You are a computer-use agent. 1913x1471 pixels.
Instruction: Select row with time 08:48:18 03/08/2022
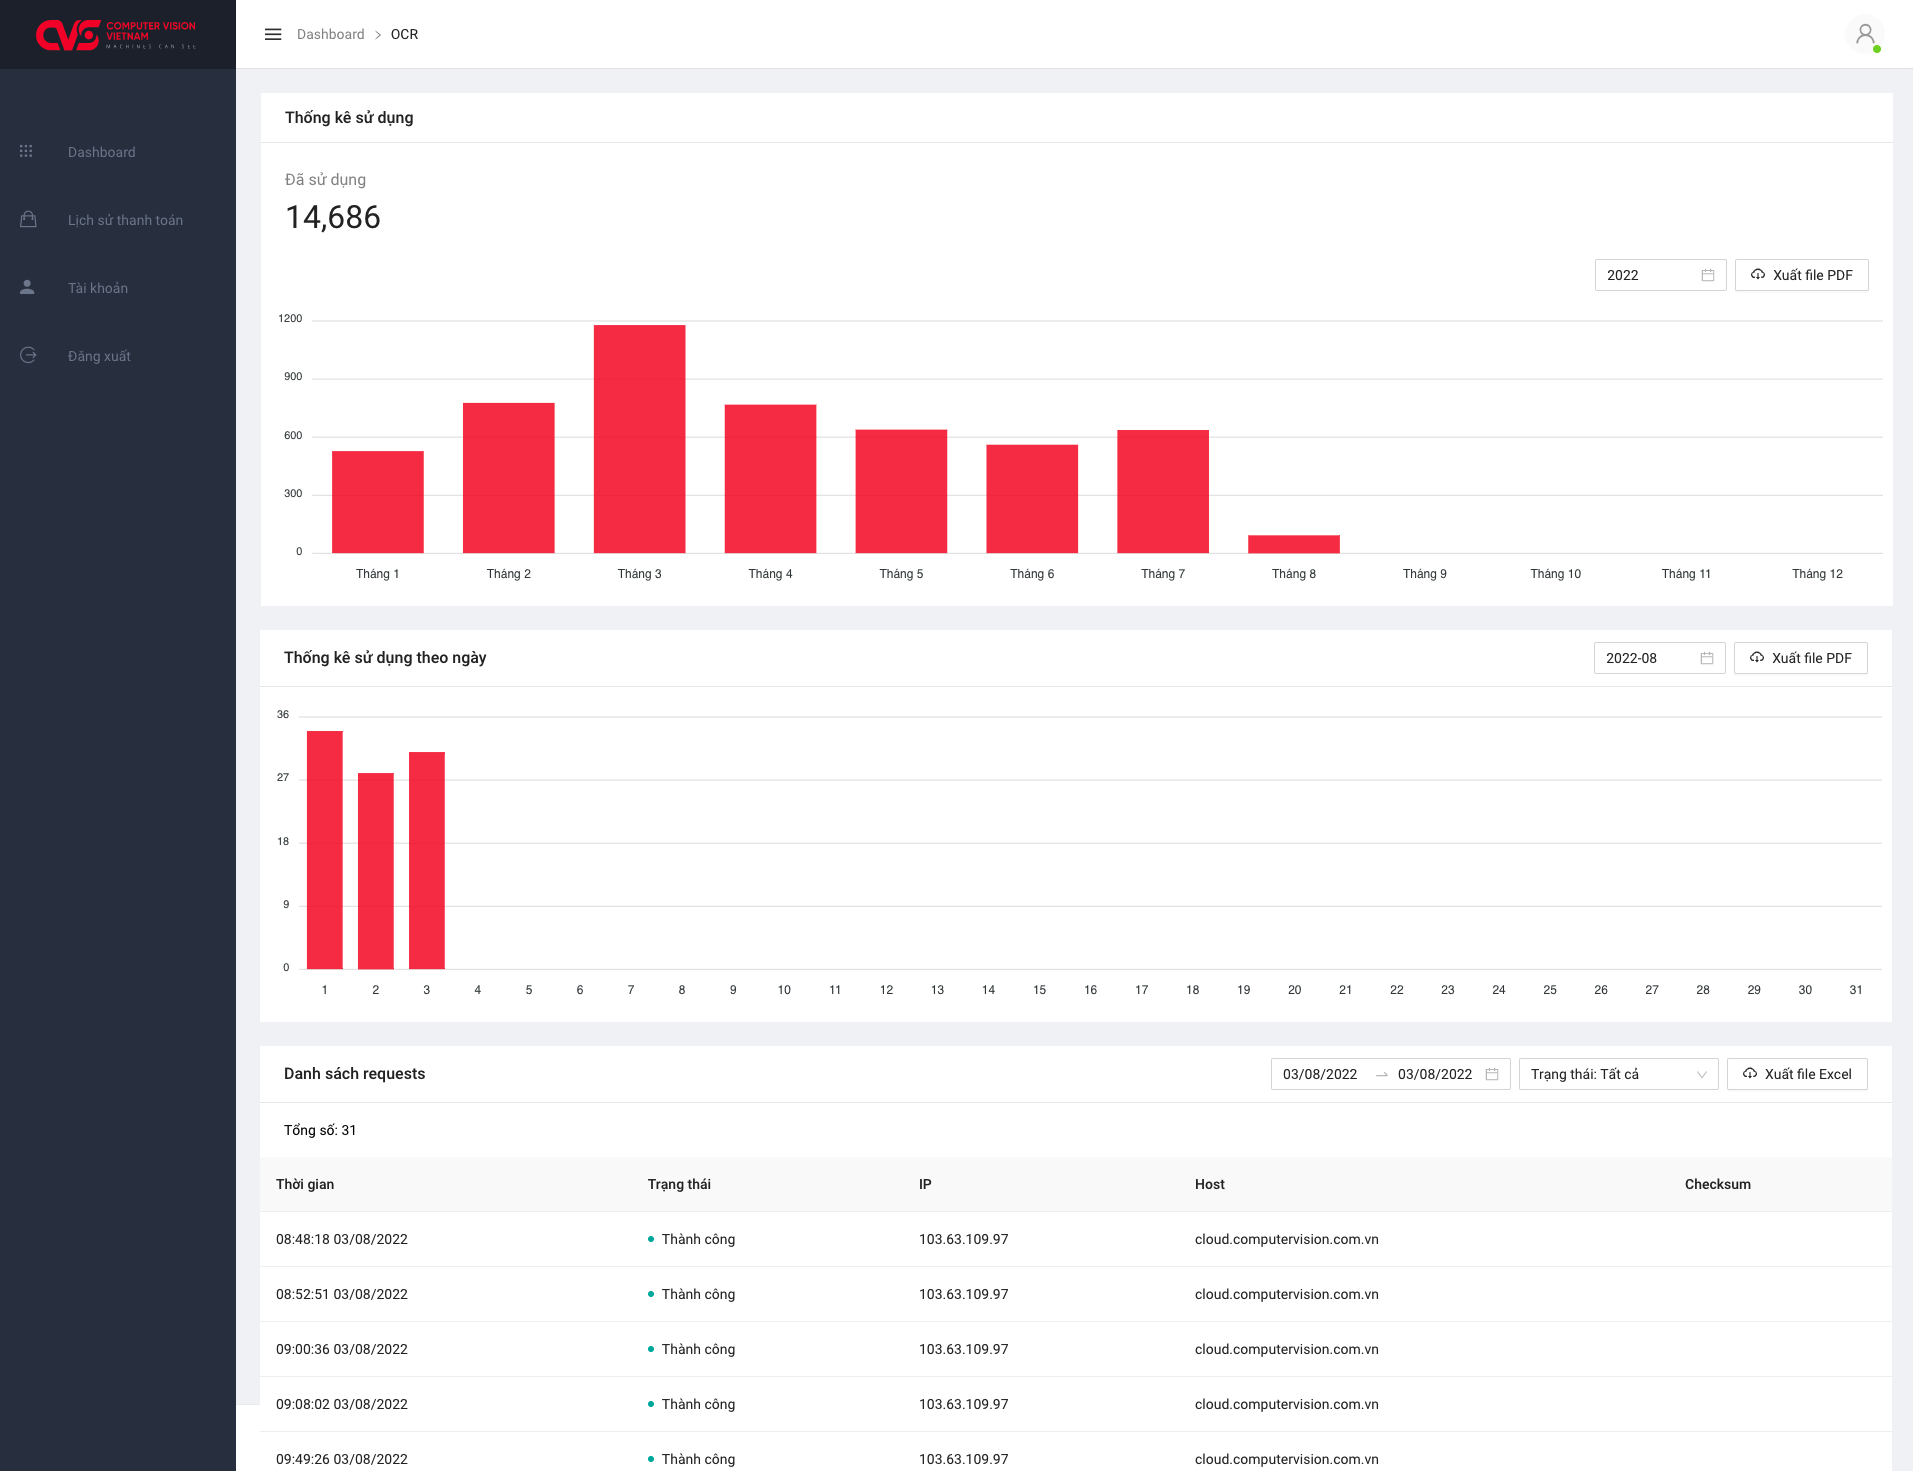[1076, 1239]
